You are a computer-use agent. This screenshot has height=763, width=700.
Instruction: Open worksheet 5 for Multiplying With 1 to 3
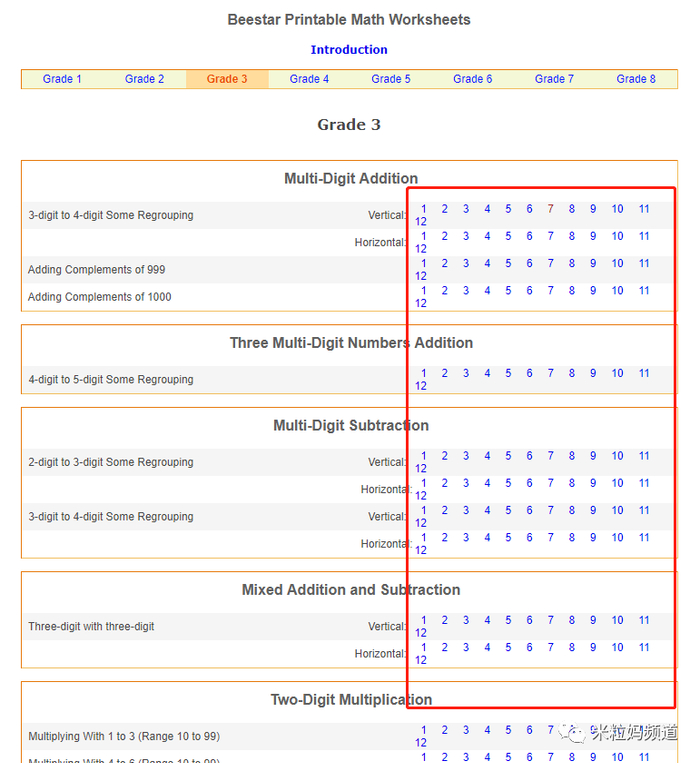click(x=508, y=730)
